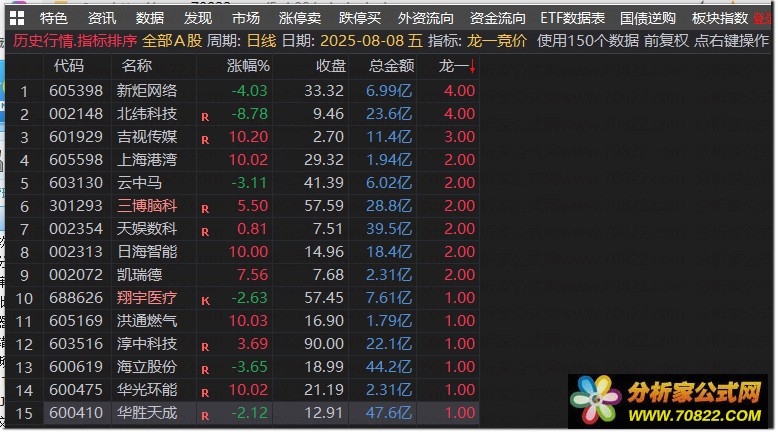Sort by 名称 column header
This screenshot has height=432, width=778.
137,65
